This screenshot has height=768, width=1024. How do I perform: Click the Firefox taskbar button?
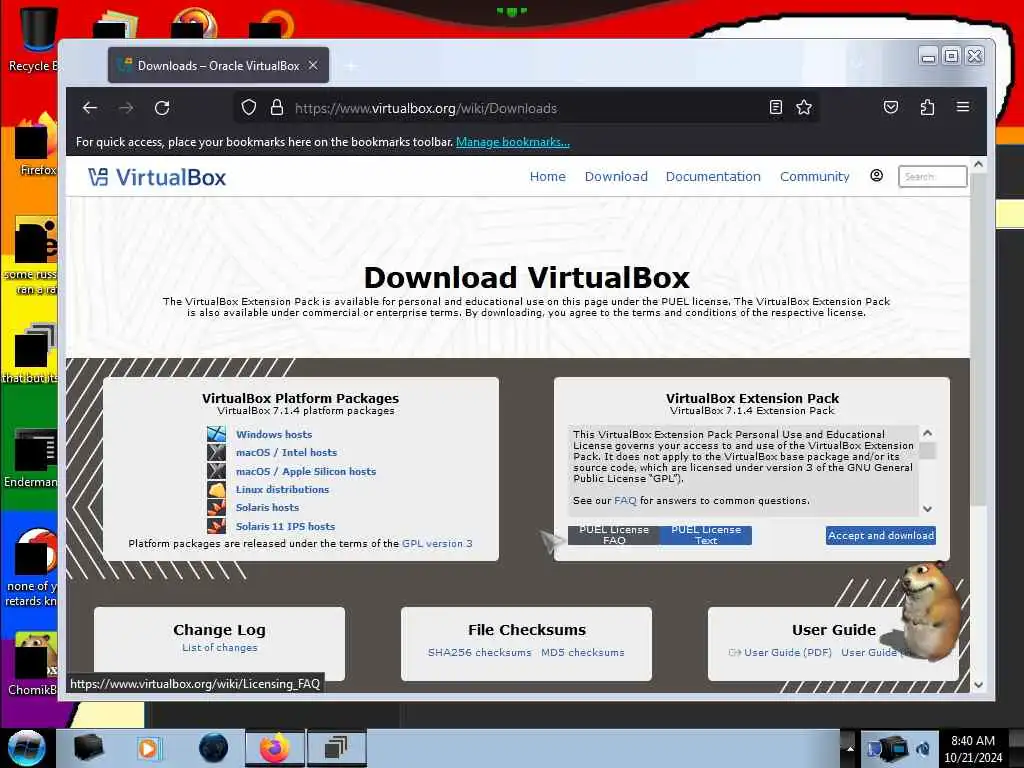coord(274,748)
